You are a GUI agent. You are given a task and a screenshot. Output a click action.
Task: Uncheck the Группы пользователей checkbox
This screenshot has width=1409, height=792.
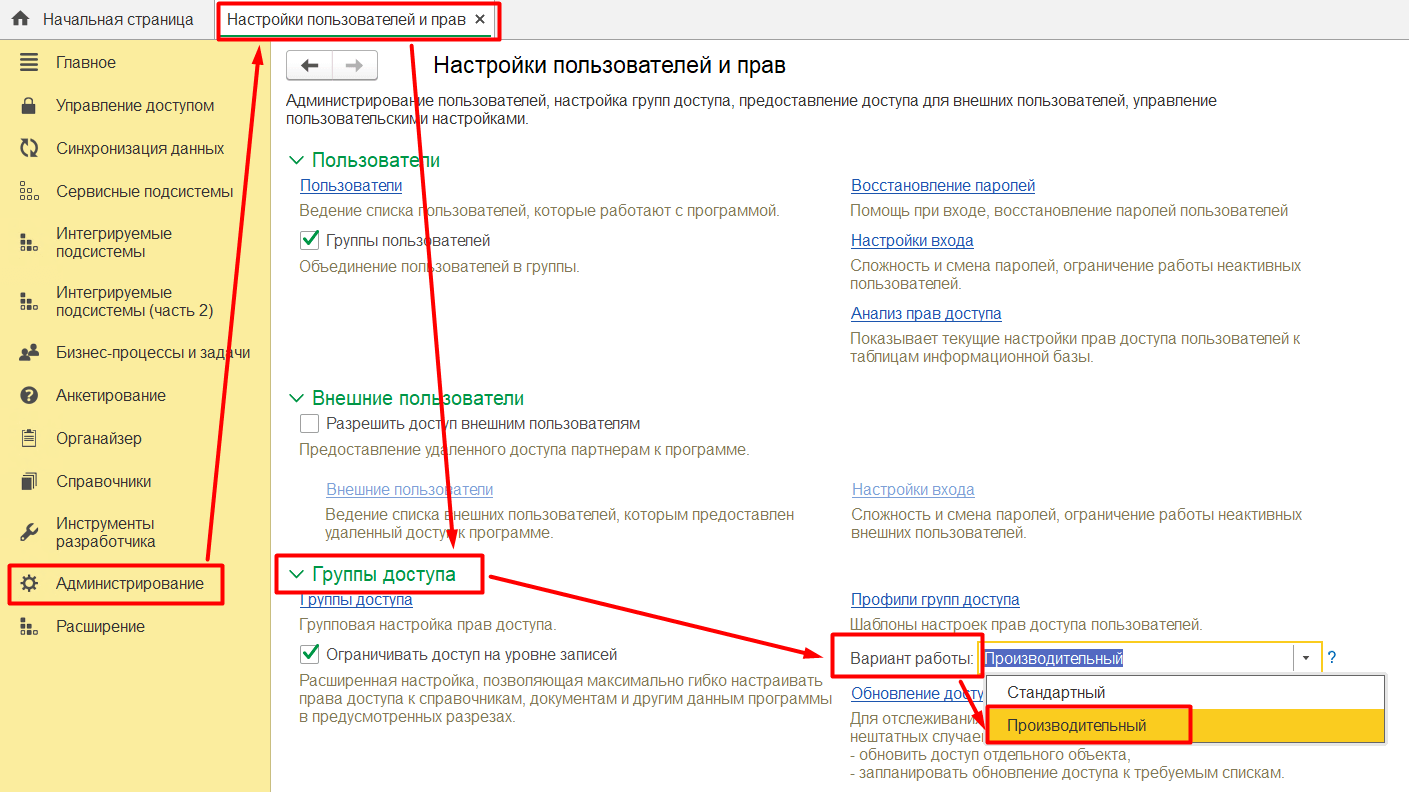pos(310,241)
